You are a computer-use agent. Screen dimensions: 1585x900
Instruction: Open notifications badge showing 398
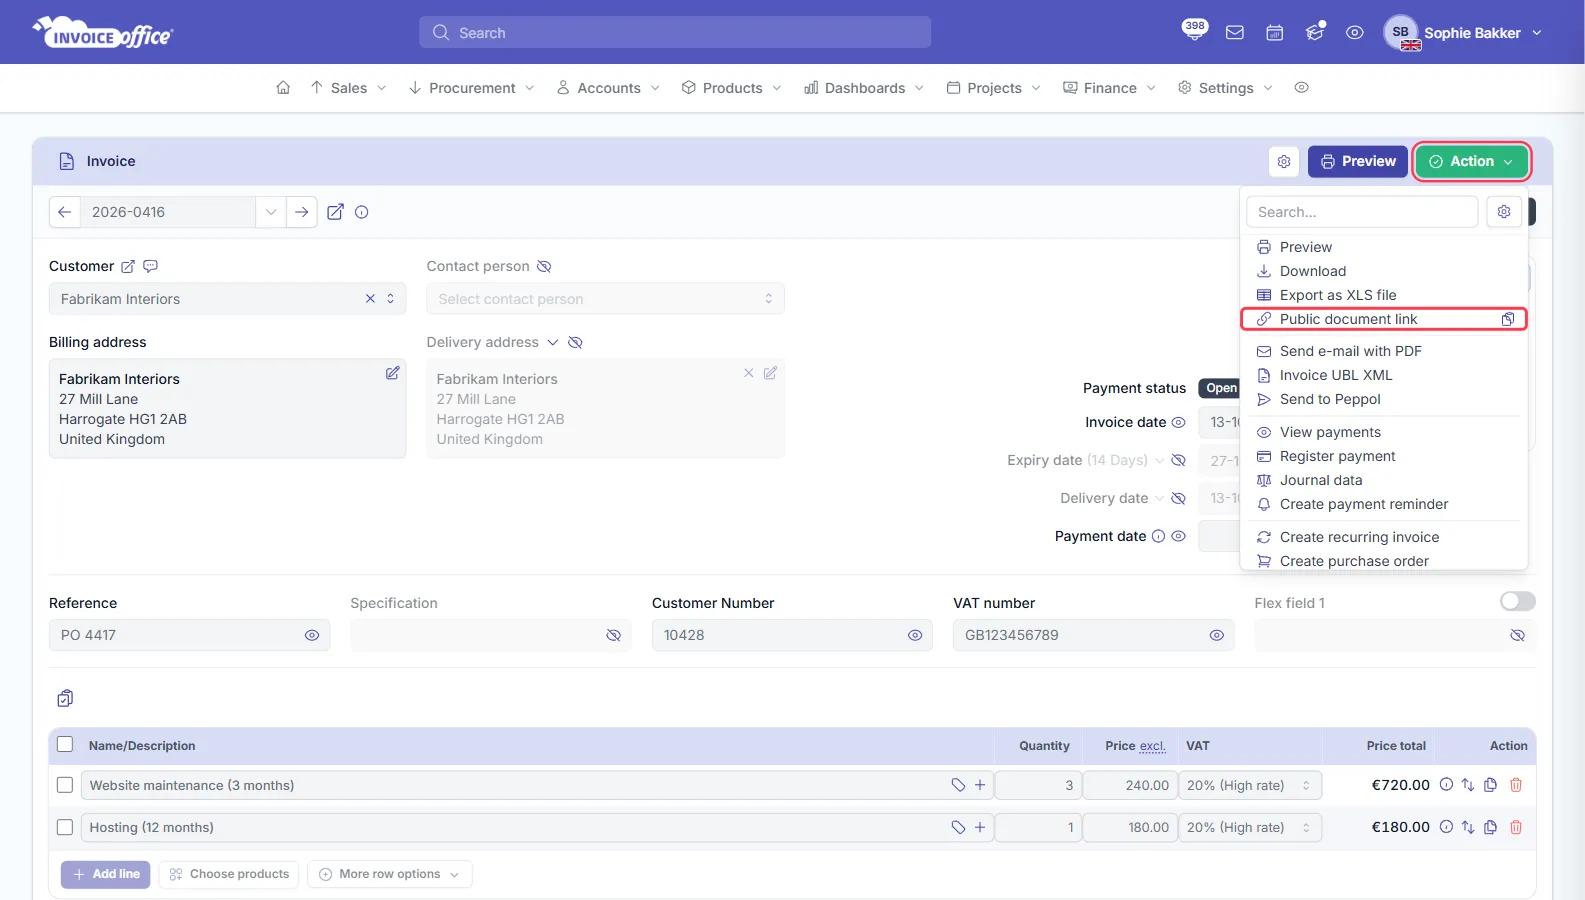coord(1194,29)
